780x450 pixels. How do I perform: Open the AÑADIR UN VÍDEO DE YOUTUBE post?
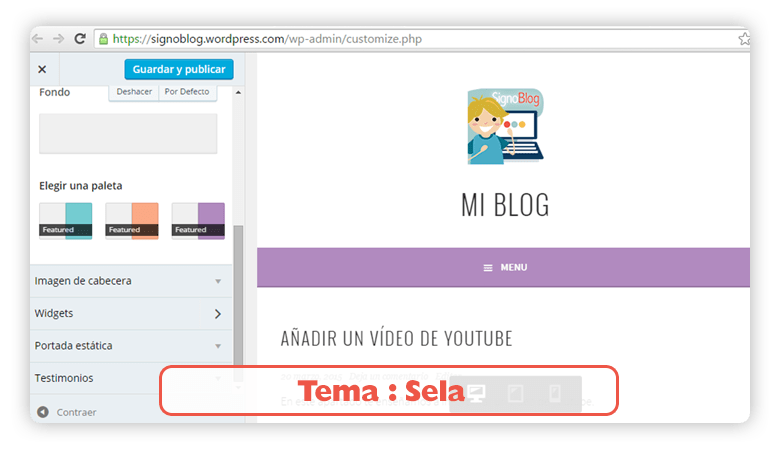click(x=396, y=339)
